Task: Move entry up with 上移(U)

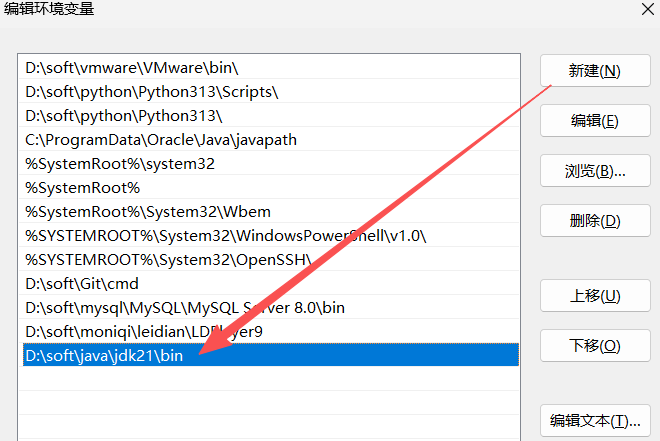Action: [x=595, y=296]
